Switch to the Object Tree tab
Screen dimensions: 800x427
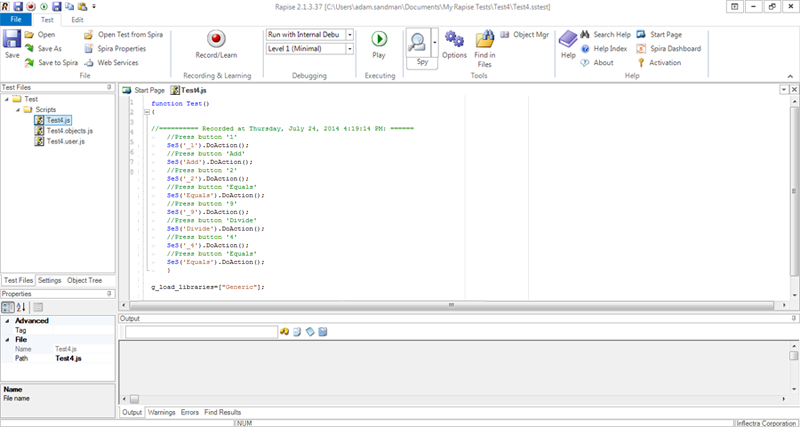click(84, 281)
